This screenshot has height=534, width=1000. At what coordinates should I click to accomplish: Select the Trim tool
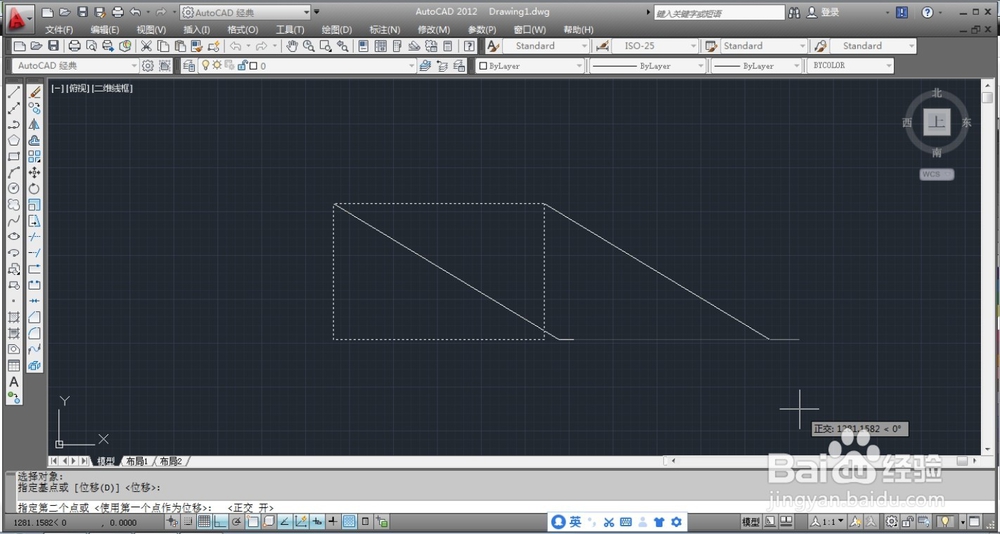pyautogui.click(x=34, y=237)
